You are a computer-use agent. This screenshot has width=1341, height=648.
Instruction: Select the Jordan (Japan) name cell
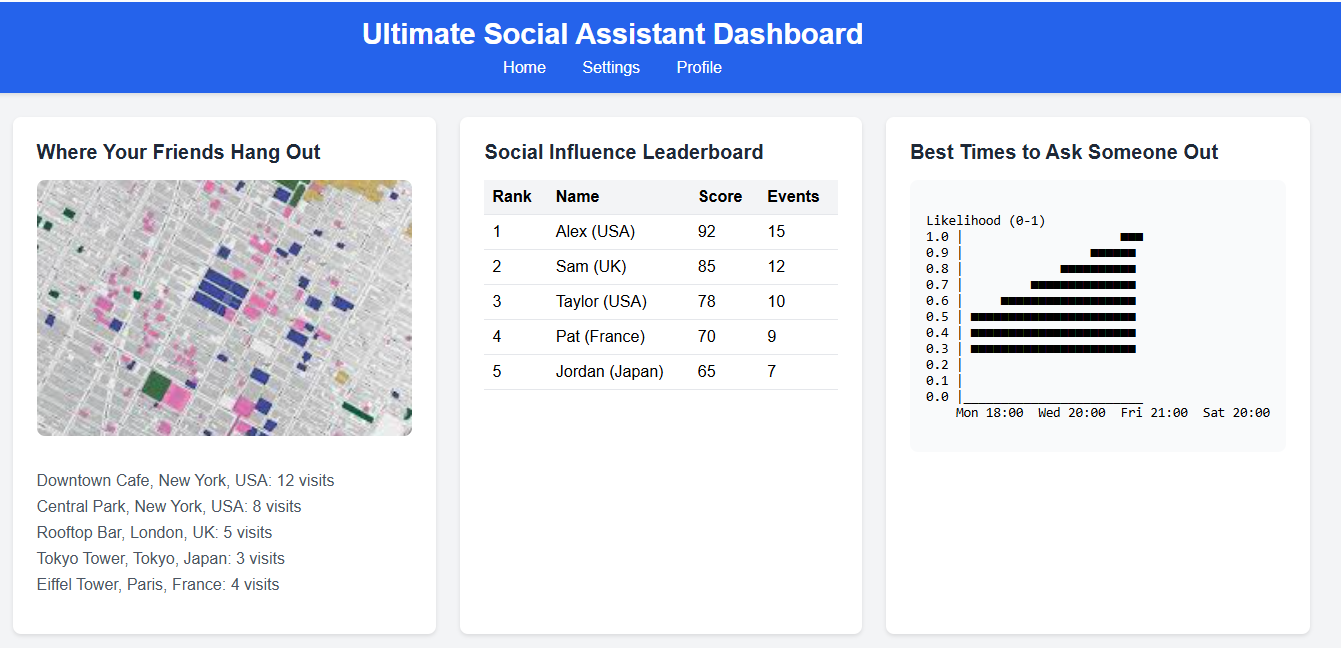[609, 371]
